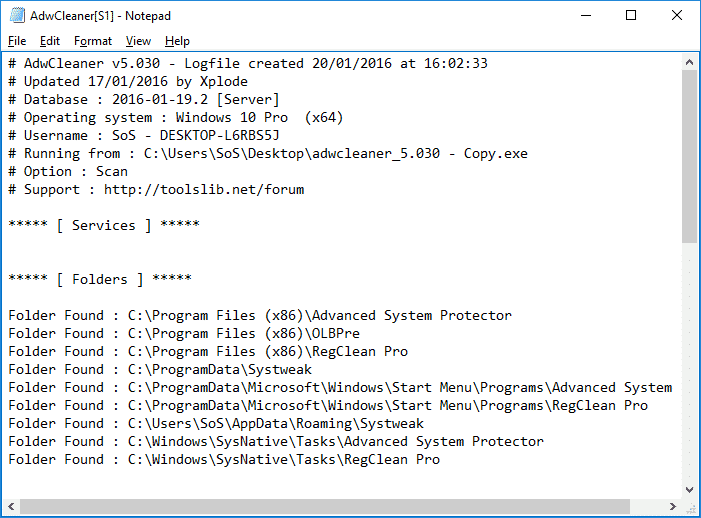The width and height of the screenshot is (701, 518).
Task: Show the View menu
Action: click(x=138, y=41)
